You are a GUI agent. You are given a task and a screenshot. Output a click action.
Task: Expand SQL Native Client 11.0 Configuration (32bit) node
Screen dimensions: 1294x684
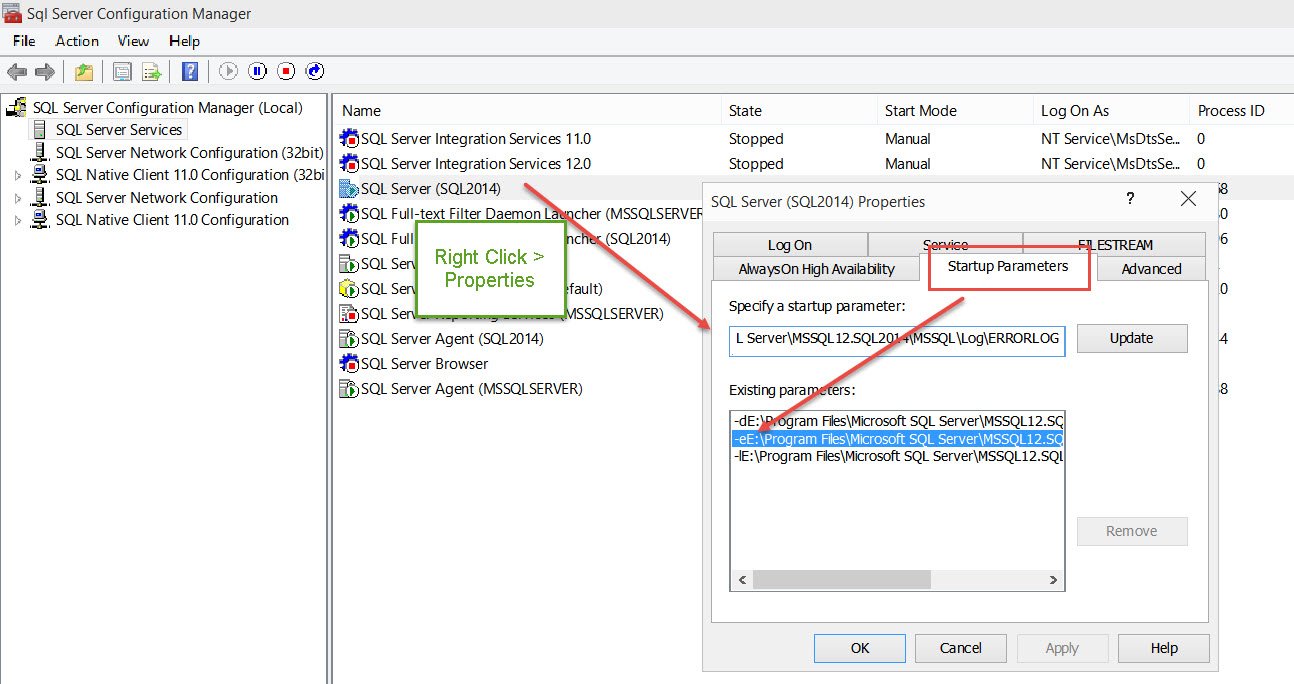click(17, 175)
